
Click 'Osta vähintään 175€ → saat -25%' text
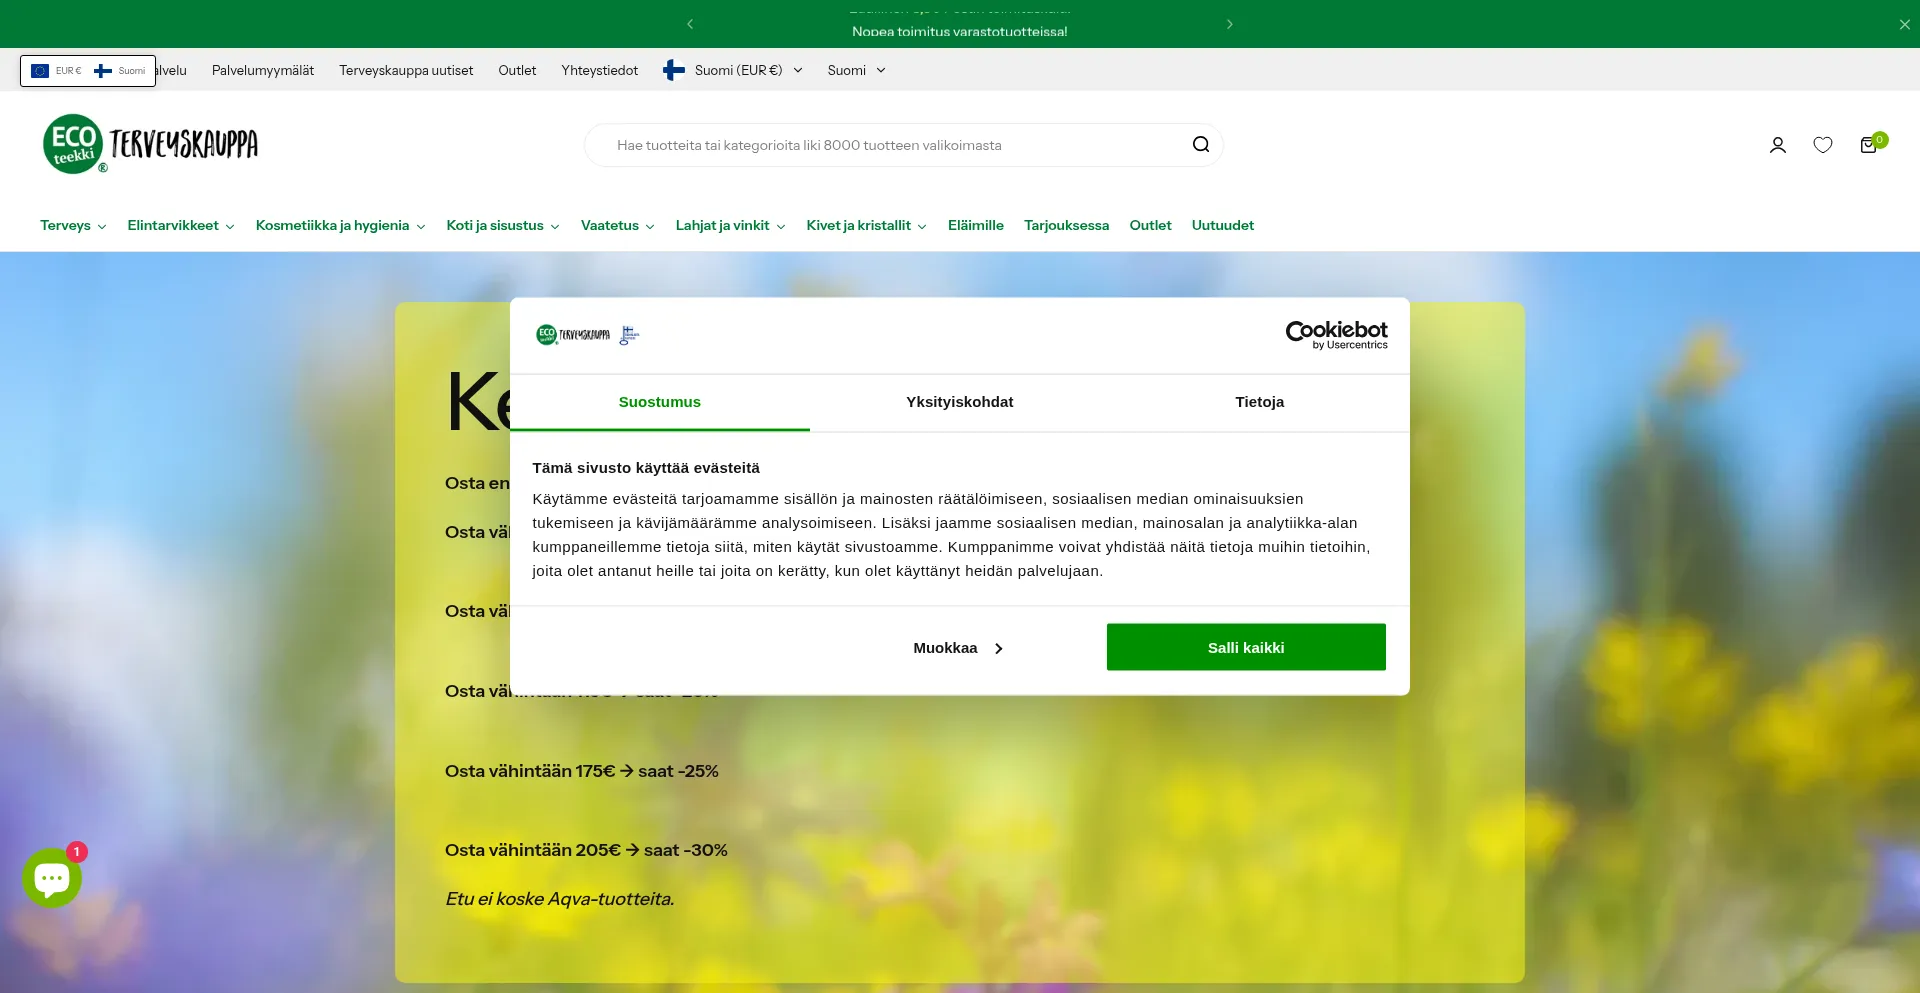[x=582, y=771]
